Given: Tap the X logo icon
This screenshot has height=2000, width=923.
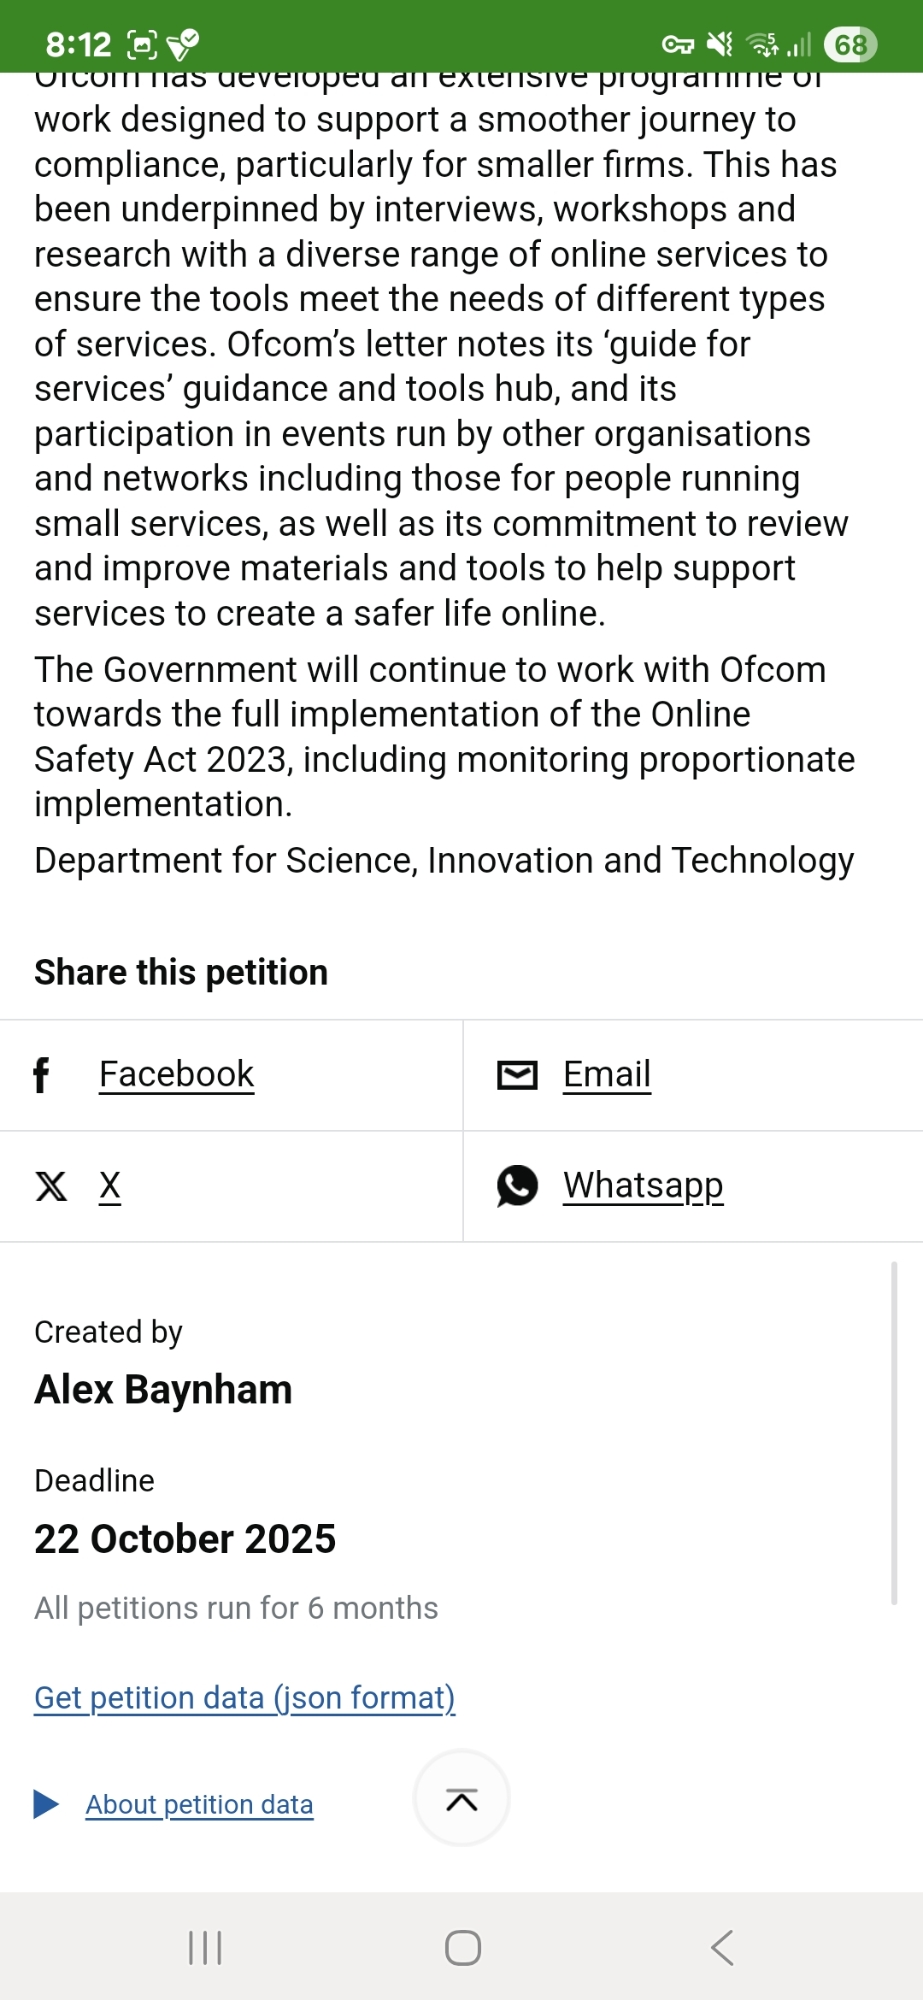Looking at the screenshot, I should [51, 1187].
